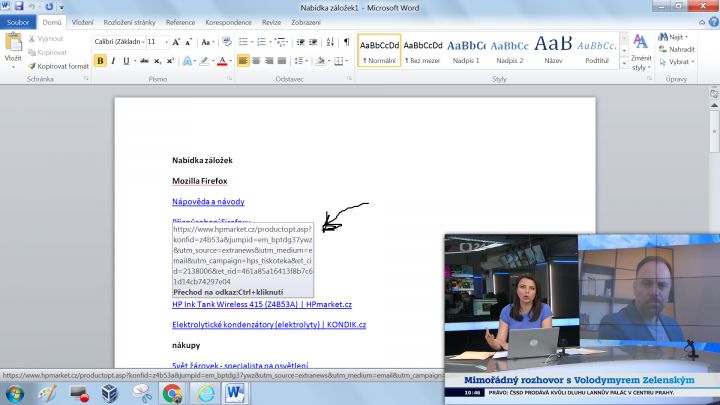
Task: Open Change Case (Aa) dropdown
Action: point(208,42)
